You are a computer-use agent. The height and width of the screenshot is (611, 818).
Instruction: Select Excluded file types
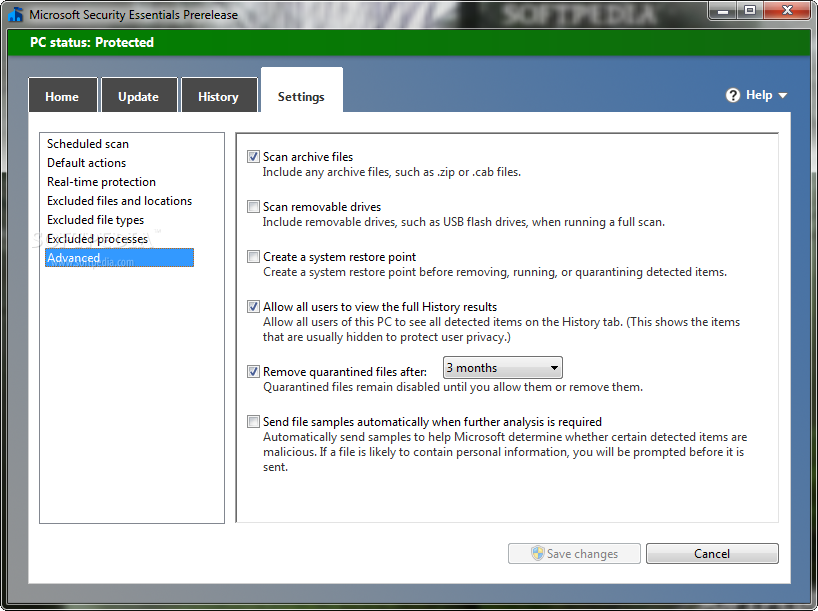[95, 220]
